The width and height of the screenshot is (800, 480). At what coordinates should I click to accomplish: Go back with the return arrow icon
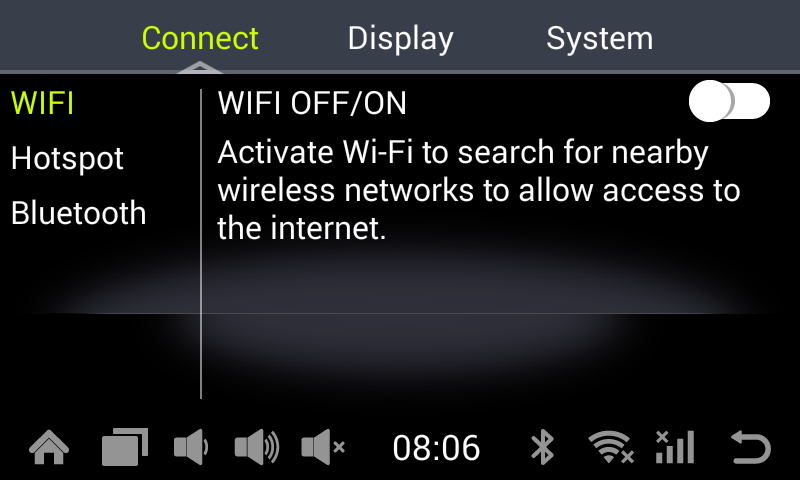tap(750, 447)
